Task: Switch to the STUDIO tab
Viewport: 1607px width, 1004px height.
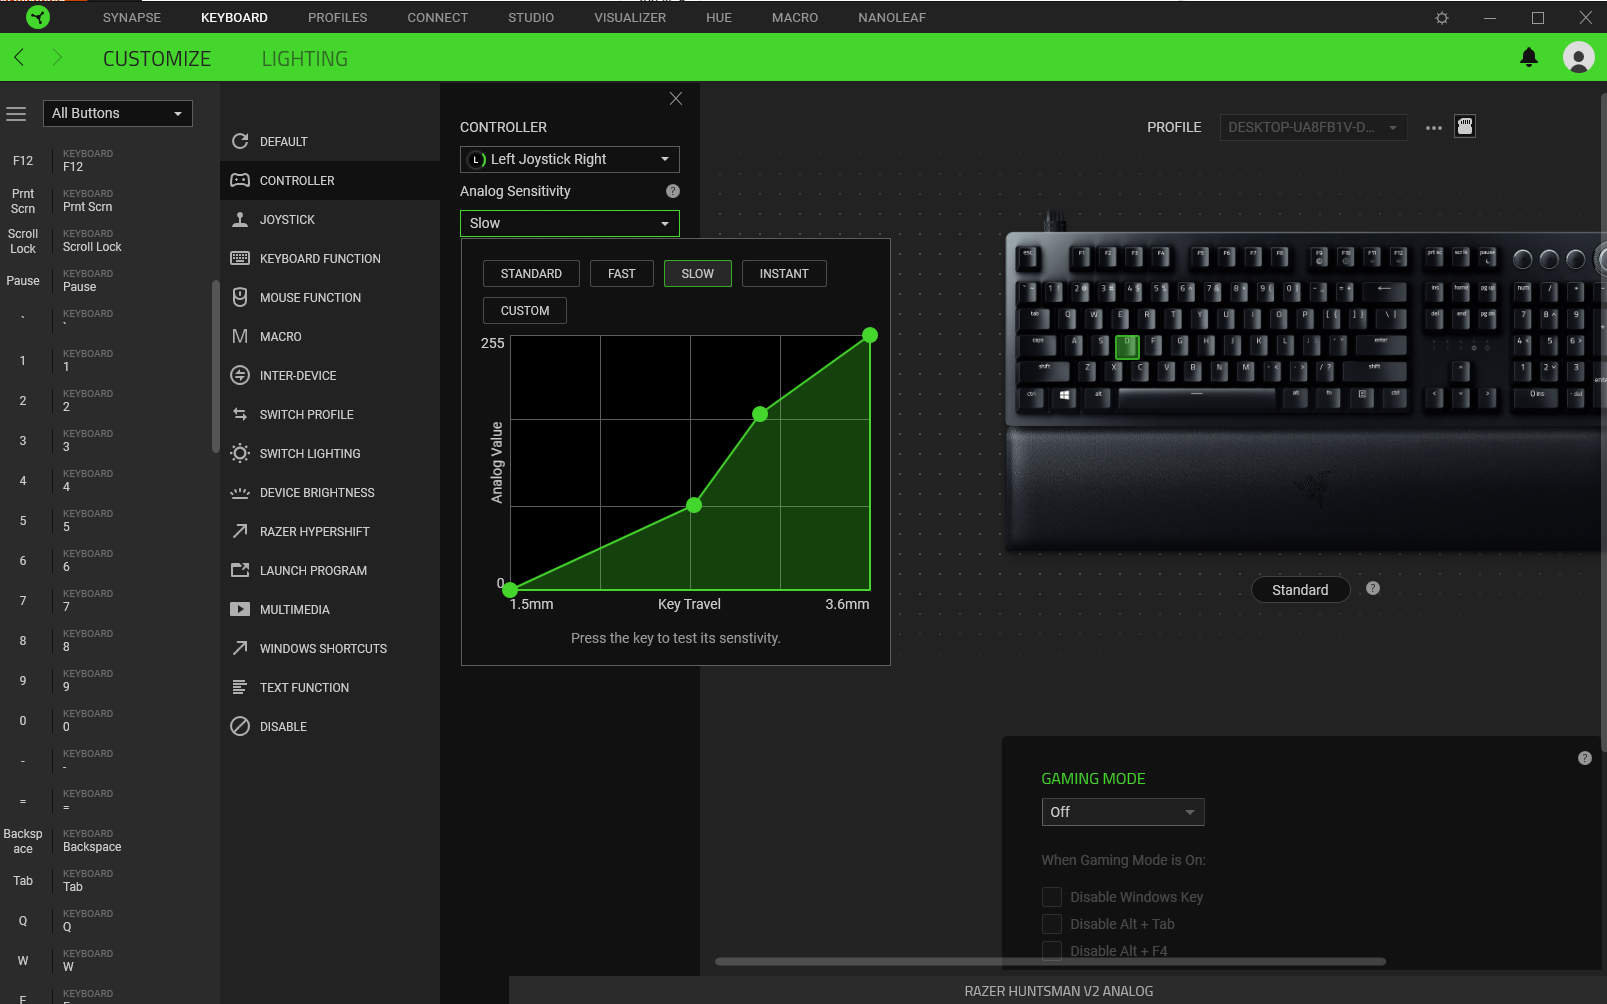Action: click(531, 18)
